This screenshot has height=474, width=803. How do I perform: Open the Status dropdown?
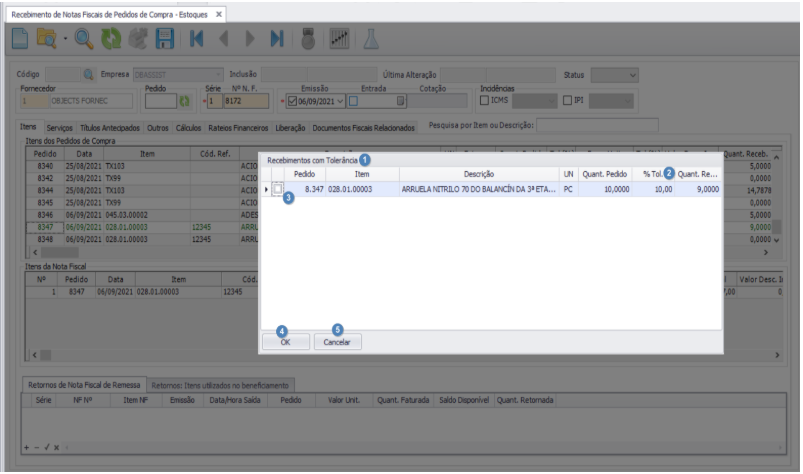(632, 75)
